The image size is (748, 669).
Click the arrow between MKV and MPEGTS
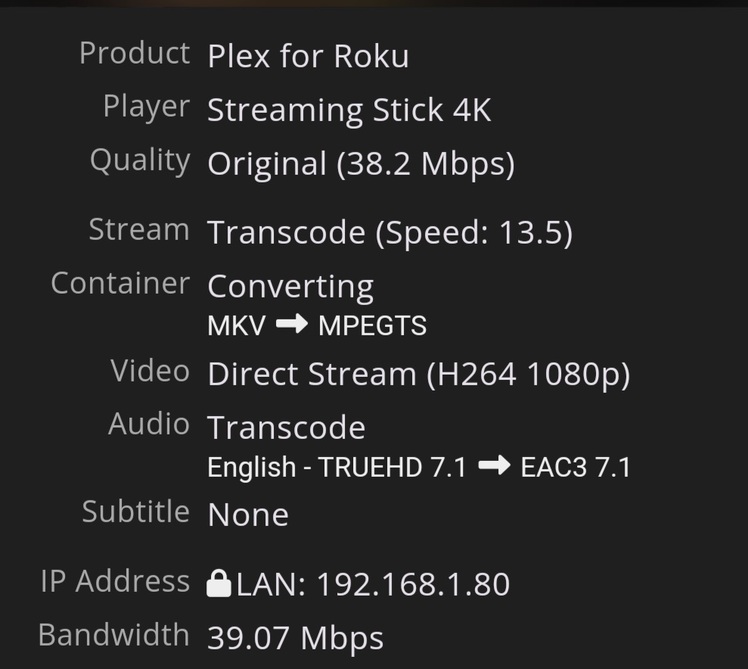[x=289, y=324]
